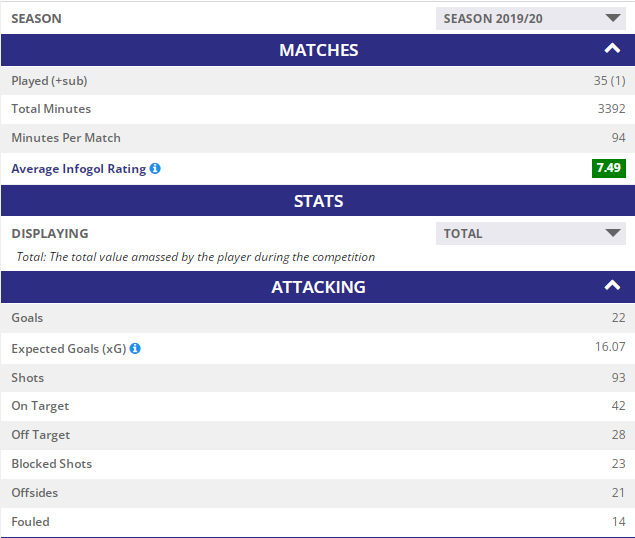The height and width of the screenshot is (538, 635).
Task: Click the Stats section header
Action: [x=318, y=201]
